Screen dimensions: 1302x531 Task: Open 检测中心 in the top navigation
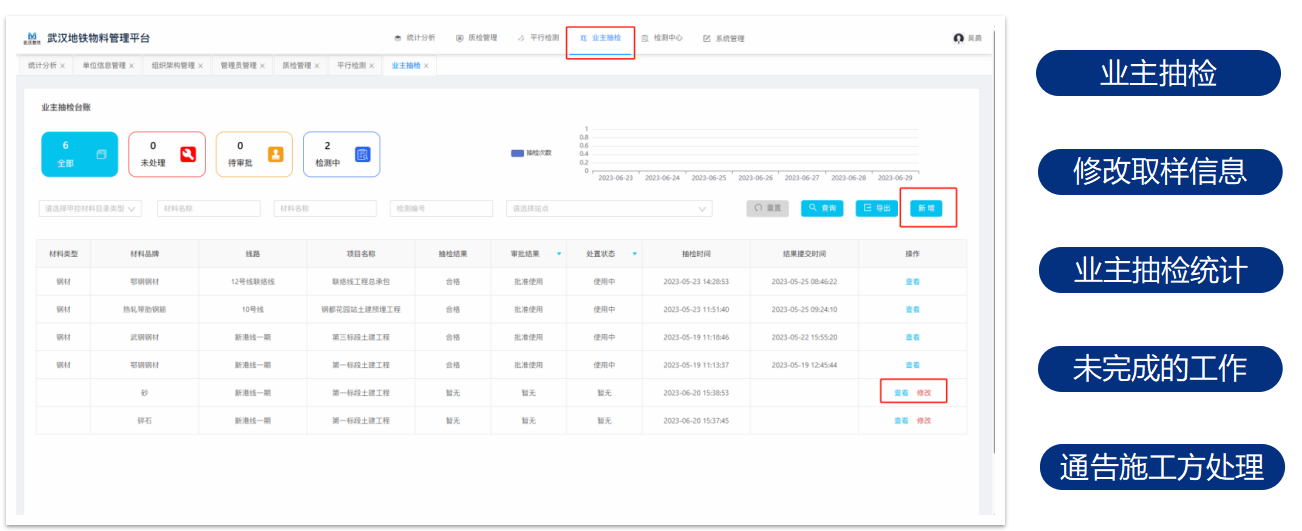click(662, 38)
